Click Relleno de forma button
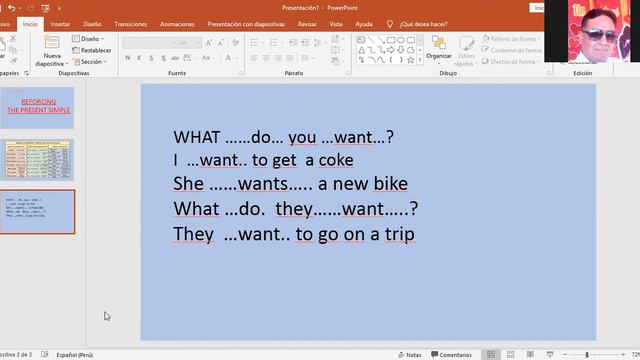 click(x=510, y=39)
